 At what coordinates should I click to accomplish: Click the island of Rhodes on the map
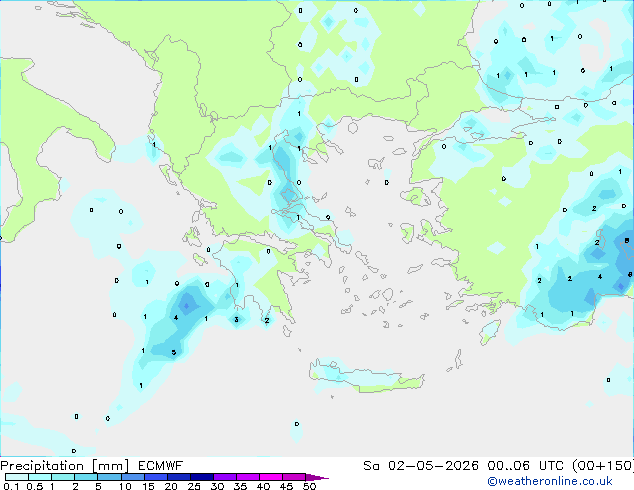(x=490, y=332)
